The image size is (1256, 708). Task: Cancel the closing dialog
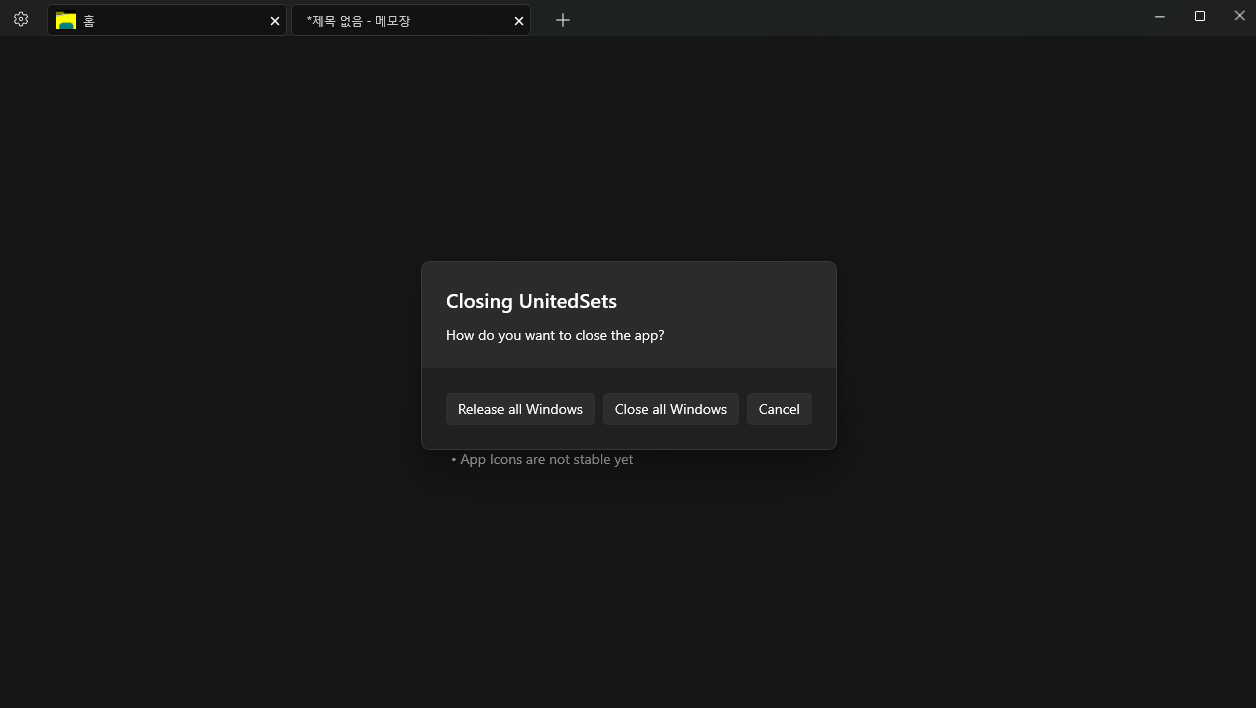(x=779, y=409)
